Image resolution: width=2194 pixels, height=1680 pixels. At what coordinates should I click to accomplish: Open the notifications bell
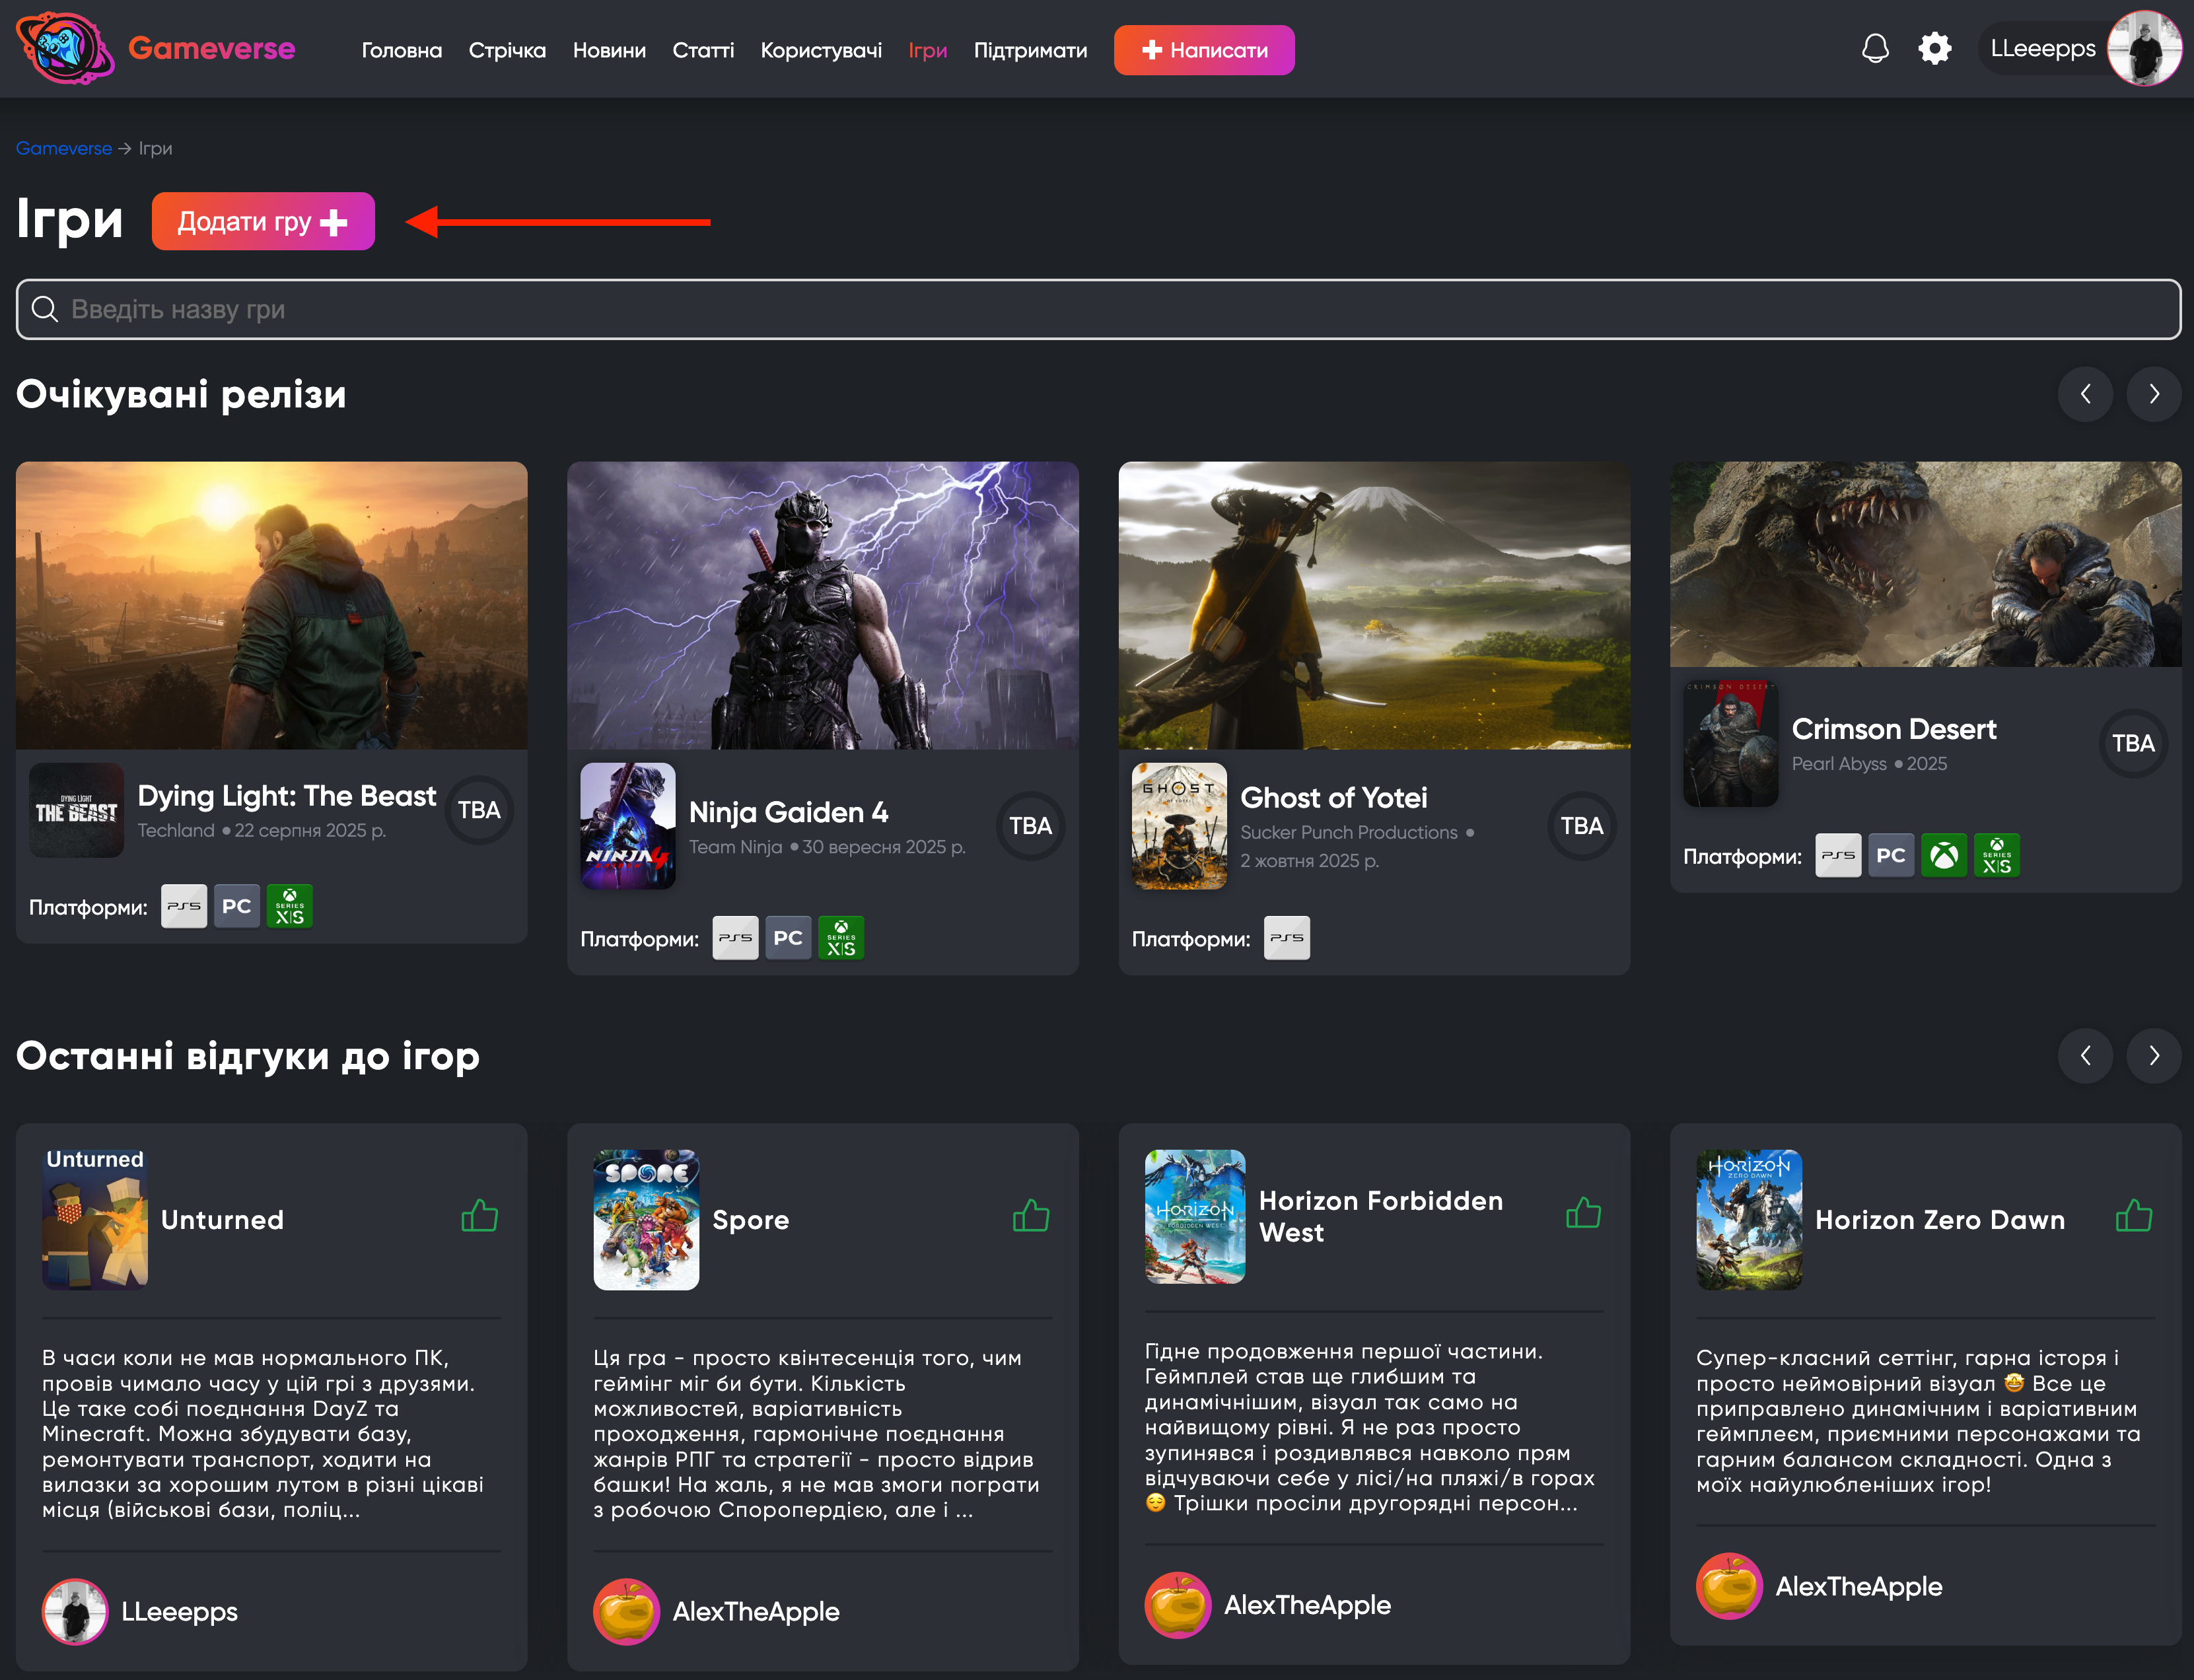pos(1875,48)
